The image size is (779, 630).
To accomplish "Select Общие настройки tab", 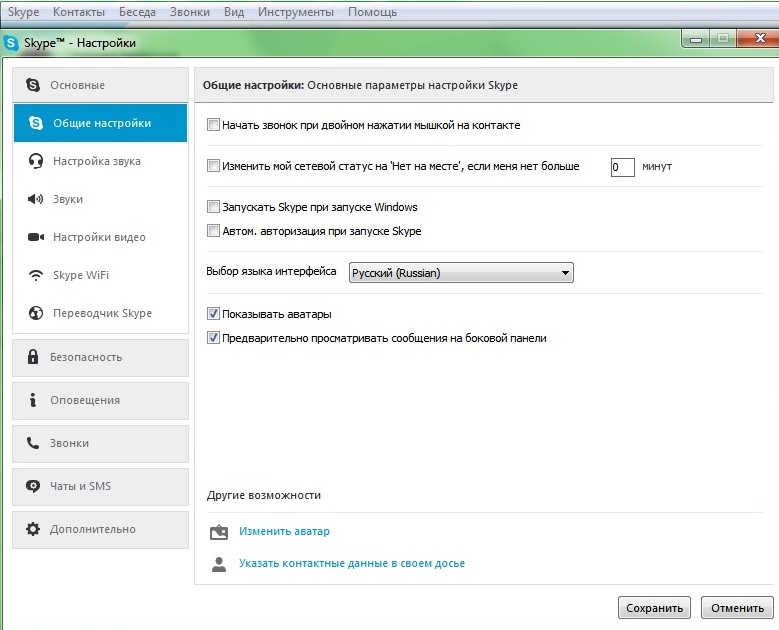I will 100,123.
